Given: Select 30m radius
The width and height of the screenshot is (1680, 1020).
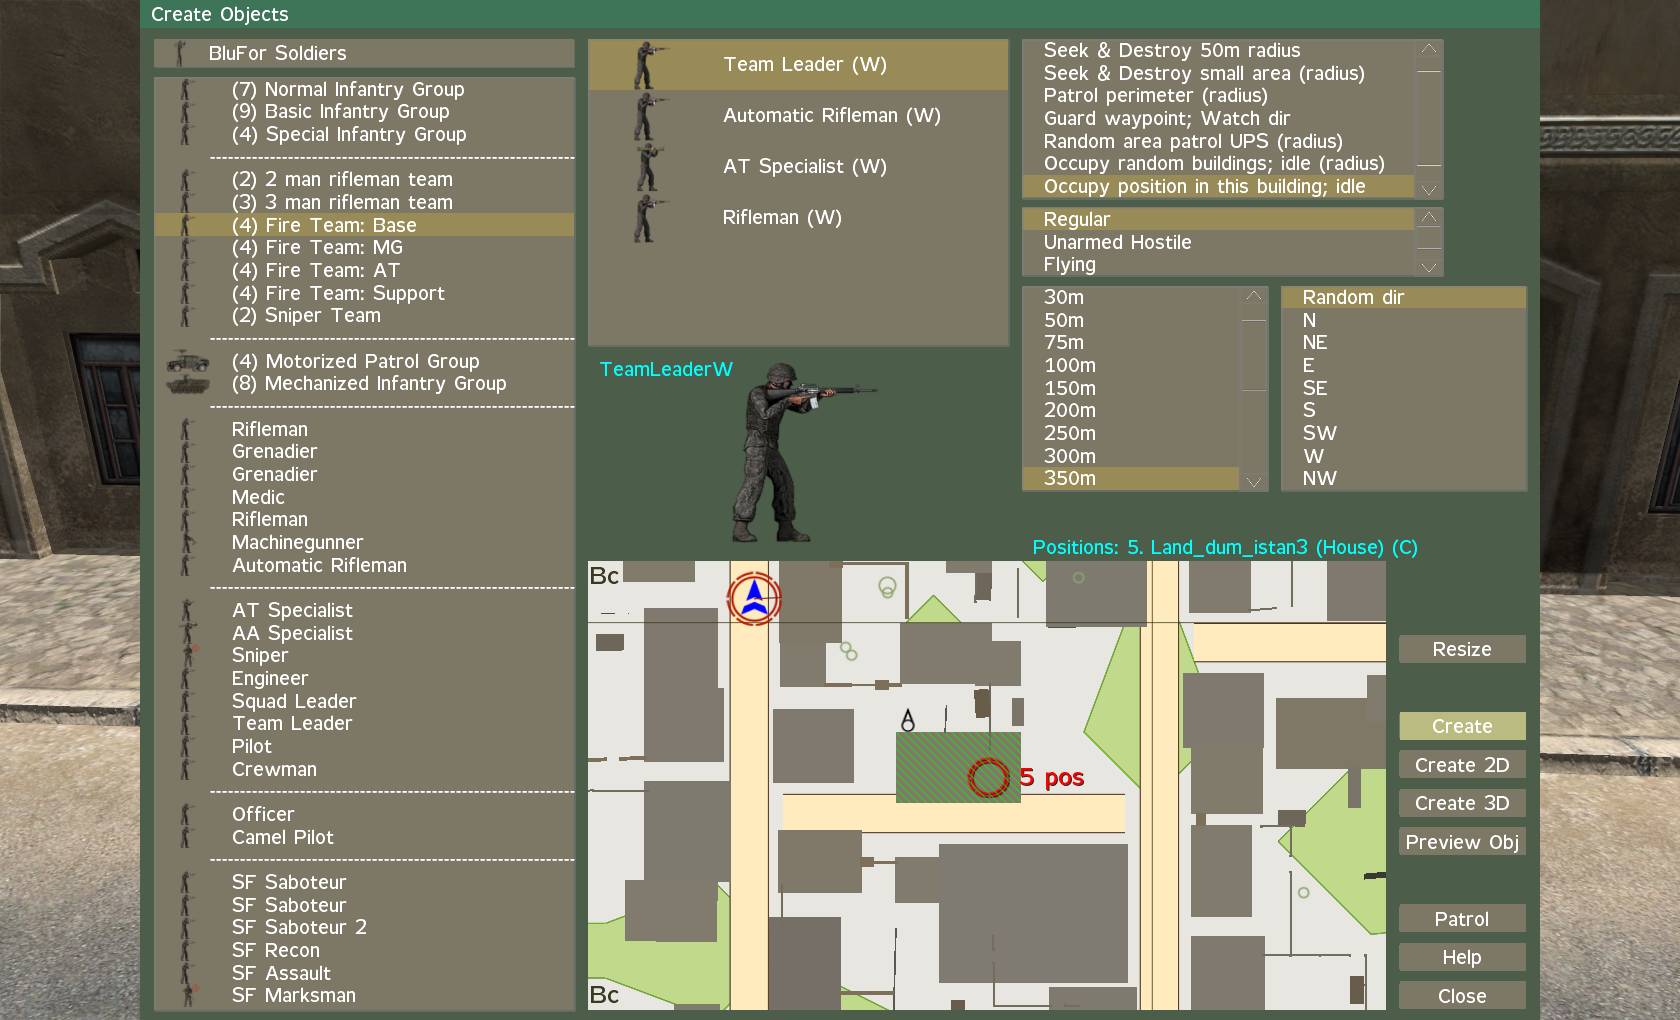Looking at the screenshot, I should 1130,297.
